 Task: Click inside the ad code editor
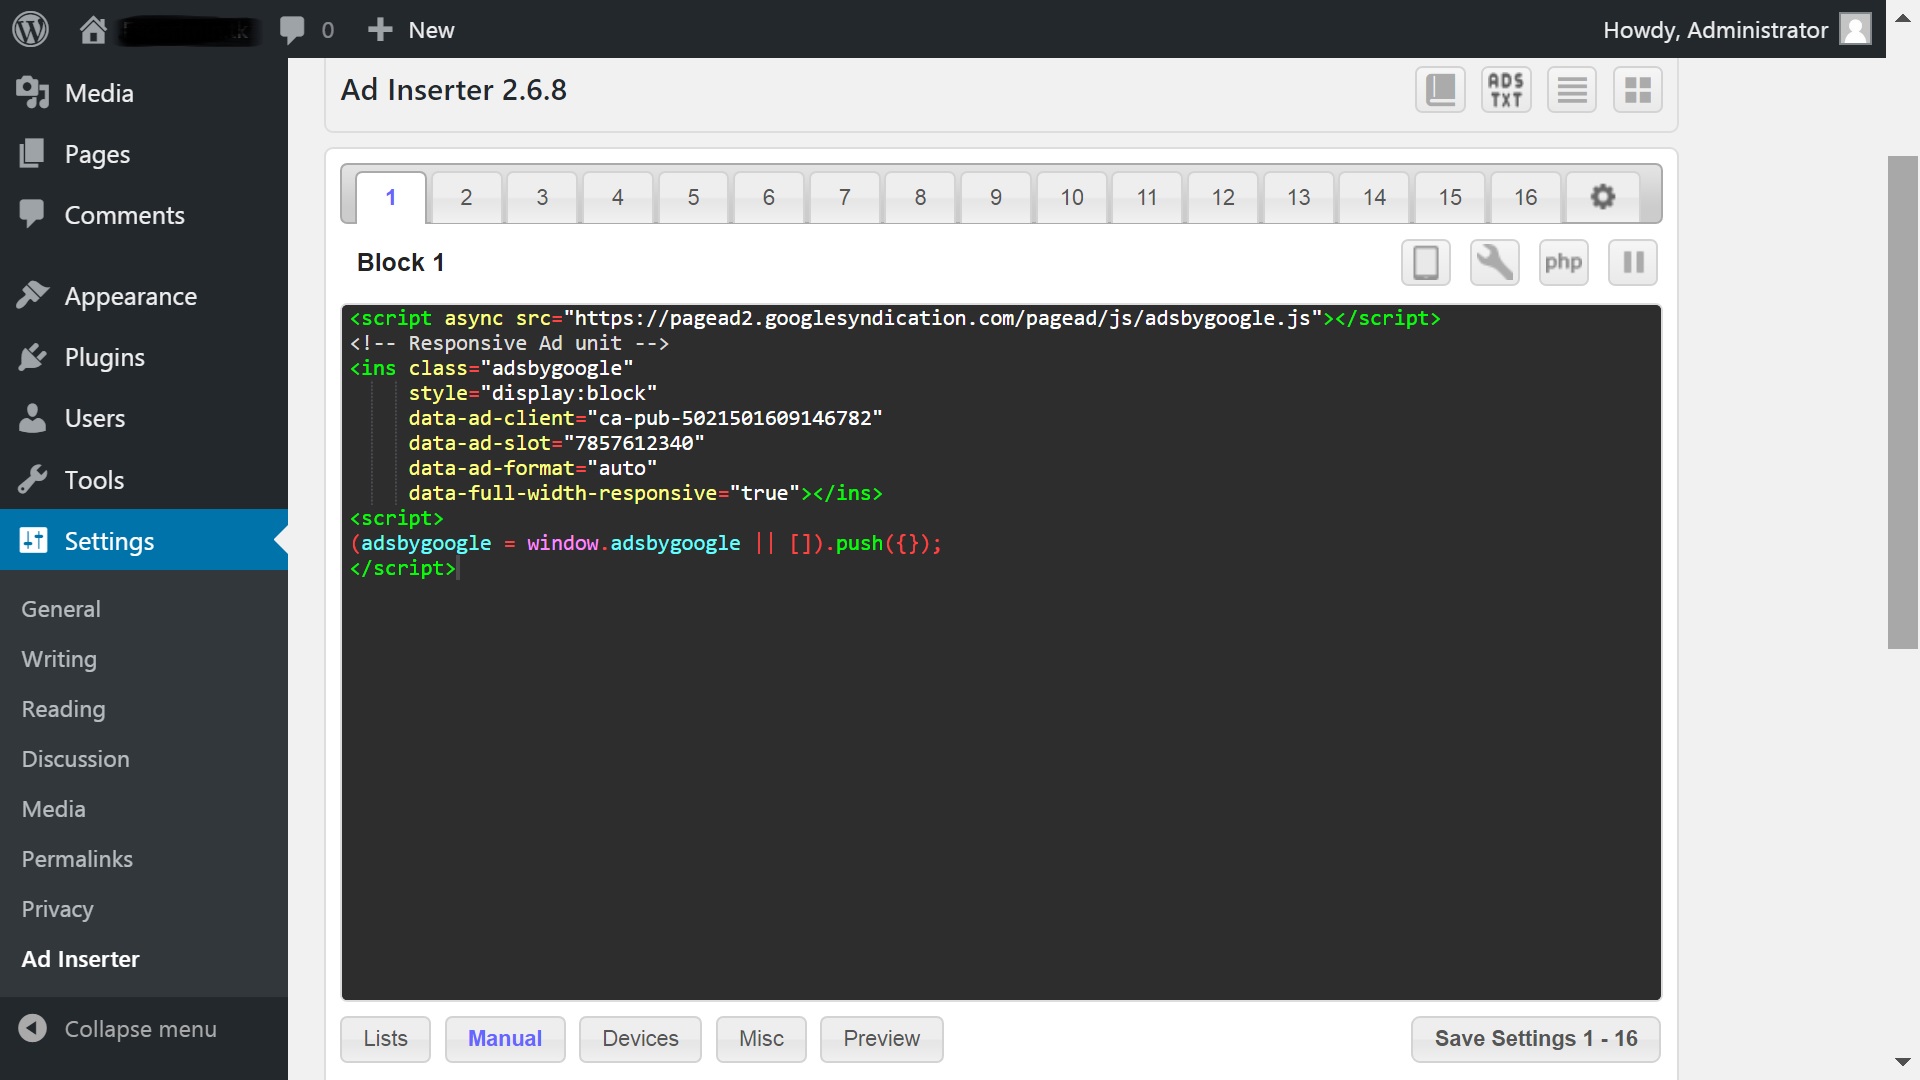pyautogui.click(x=1001, y=652)
